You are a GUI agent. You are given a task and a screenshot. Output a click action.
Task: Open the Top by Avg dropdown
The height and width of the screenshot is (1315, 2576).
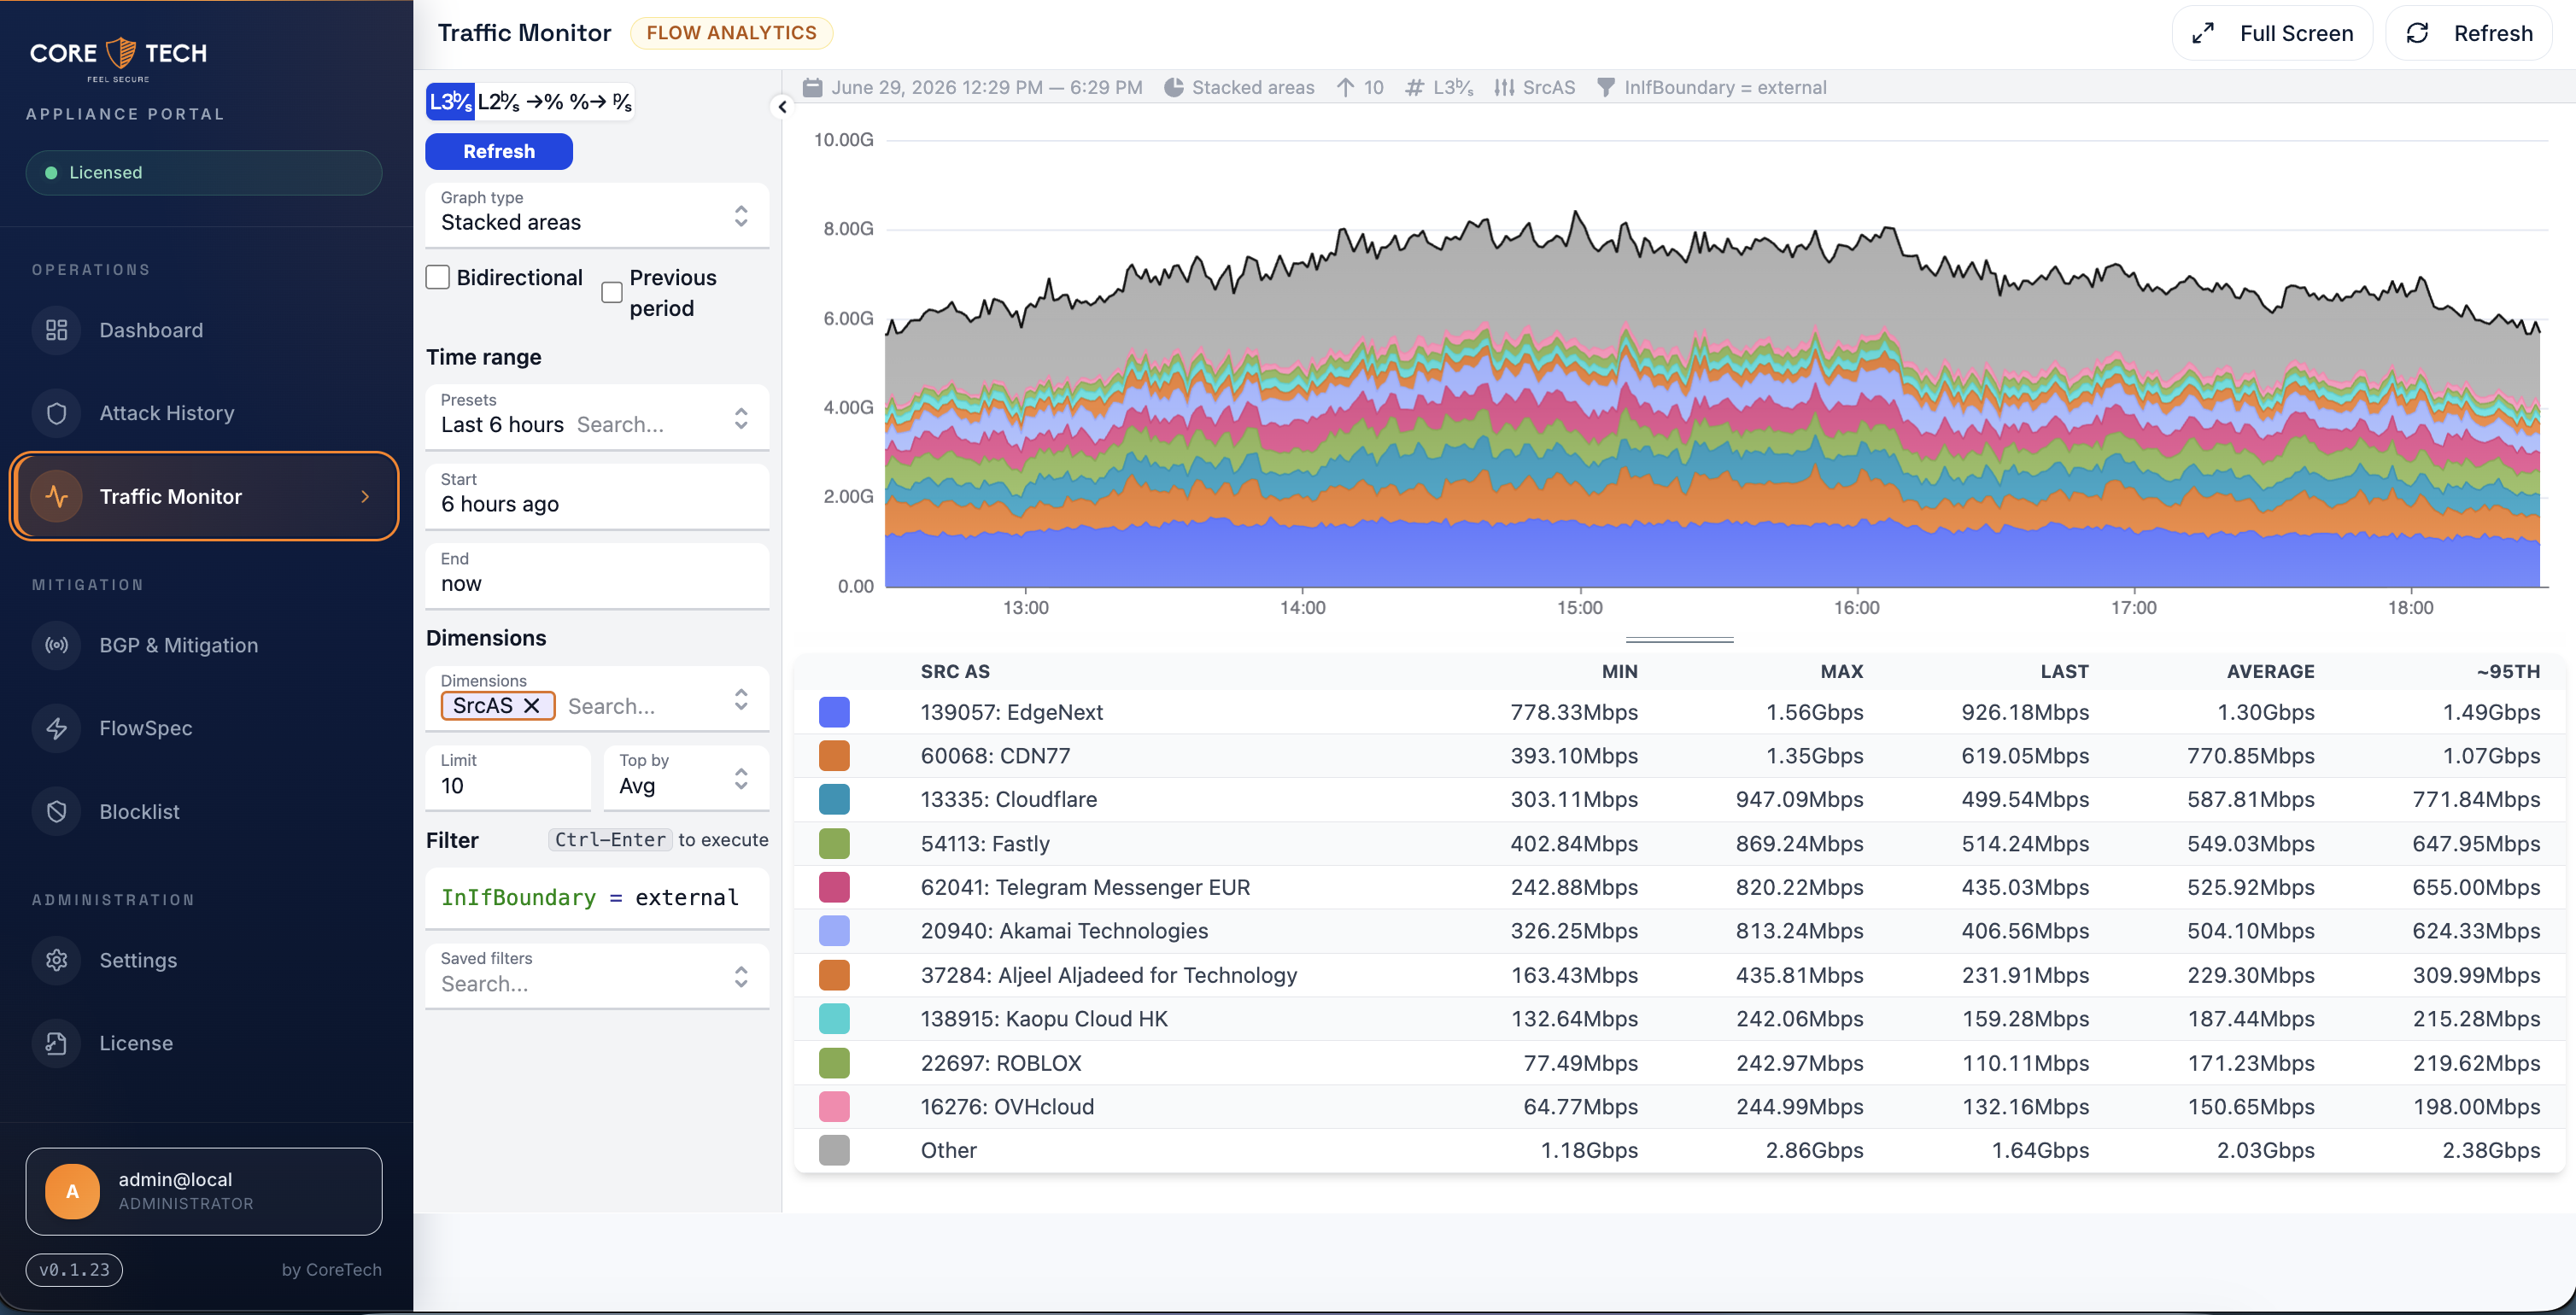coord(686,777)
